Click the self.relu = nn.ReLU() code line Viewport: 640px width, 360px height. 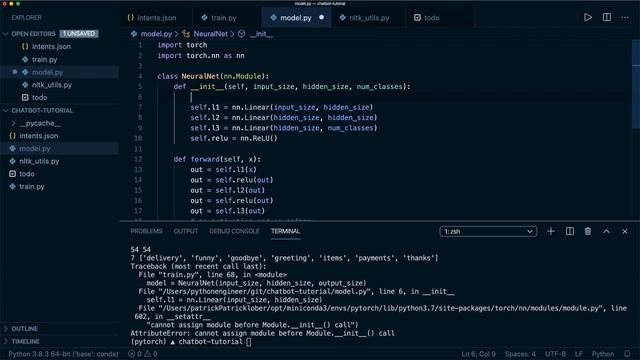pos(234,138)
